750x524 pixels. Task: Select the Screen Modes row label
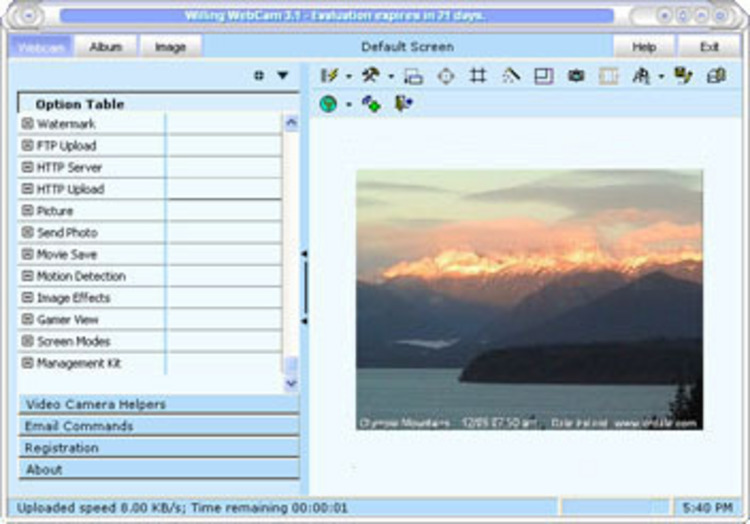(74, 341)
